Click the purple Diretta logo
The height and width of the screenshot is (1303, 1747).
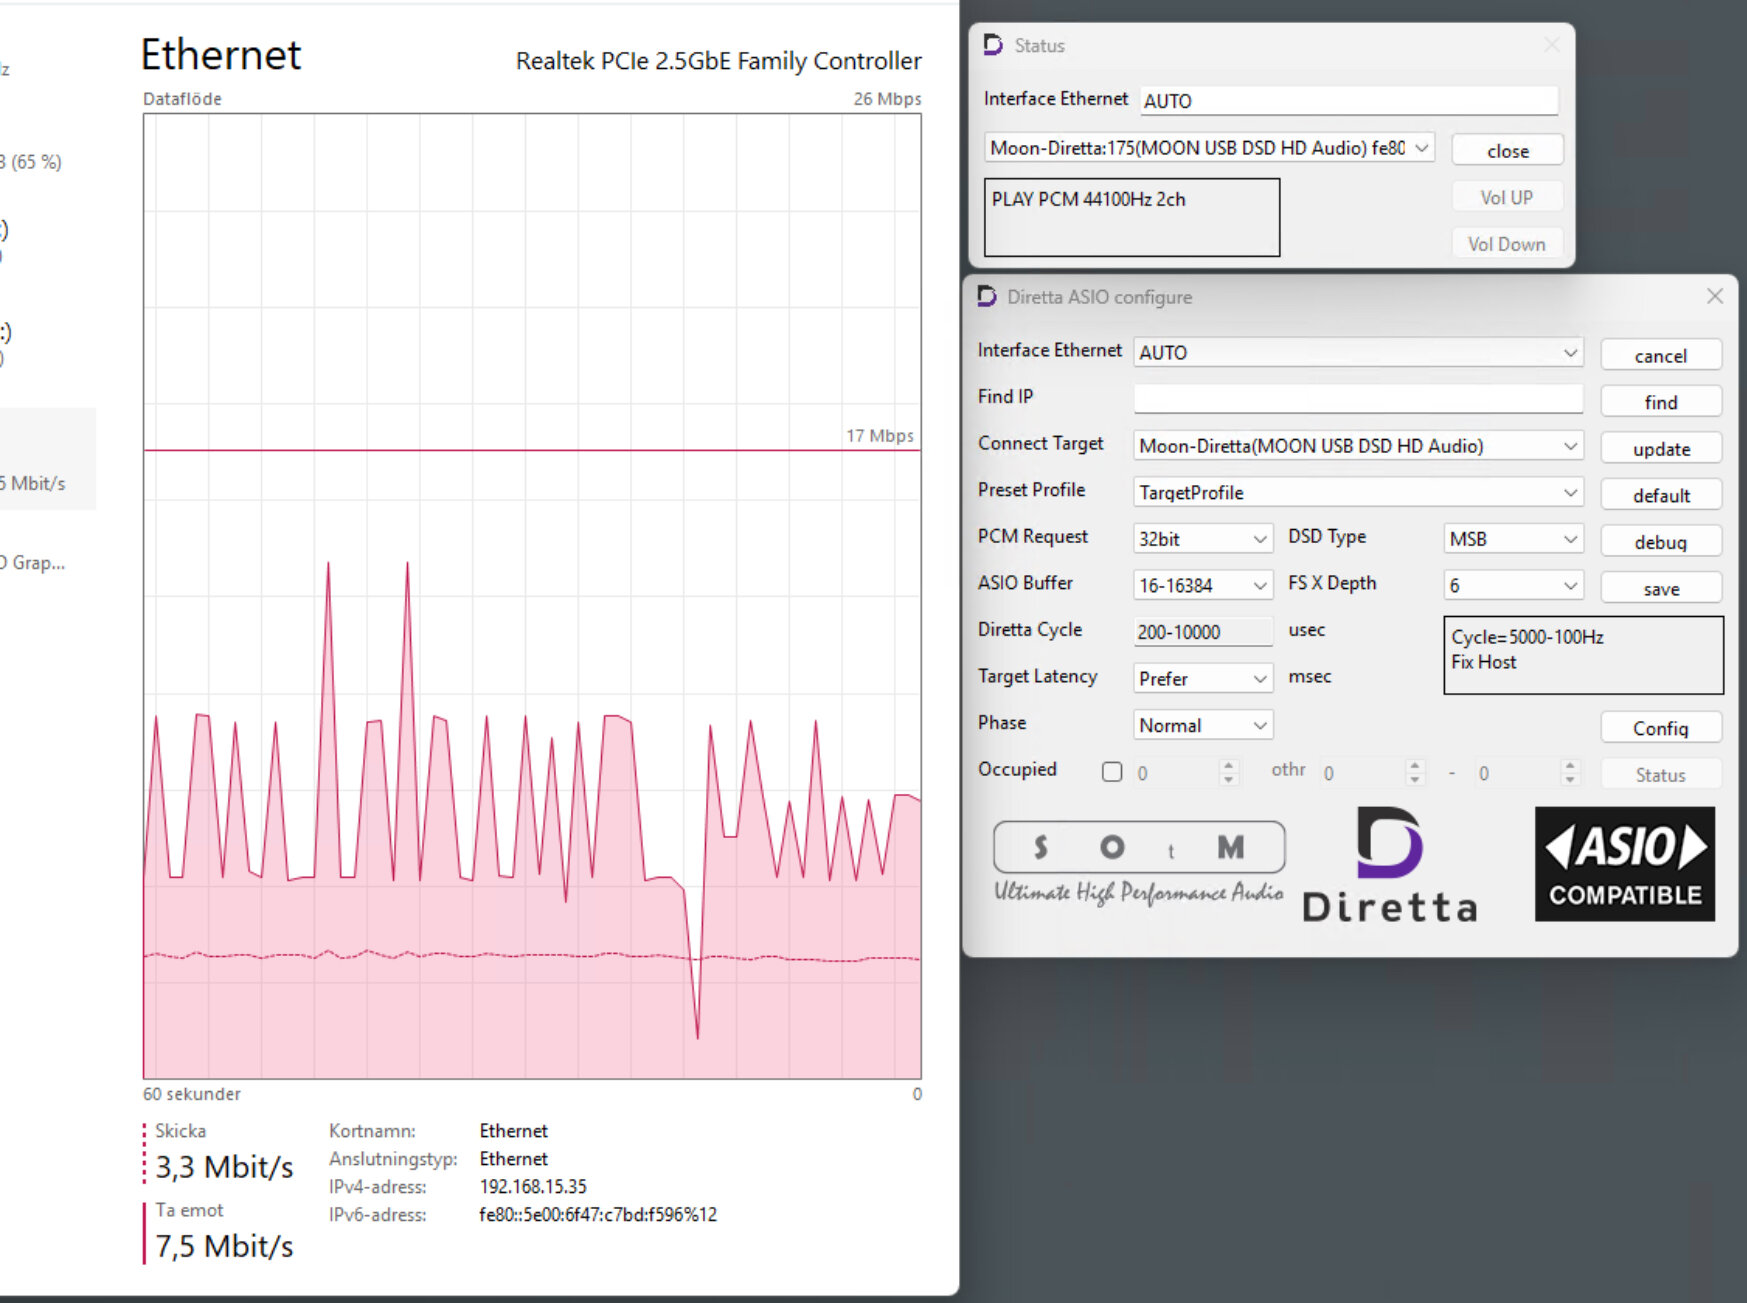1390,865
